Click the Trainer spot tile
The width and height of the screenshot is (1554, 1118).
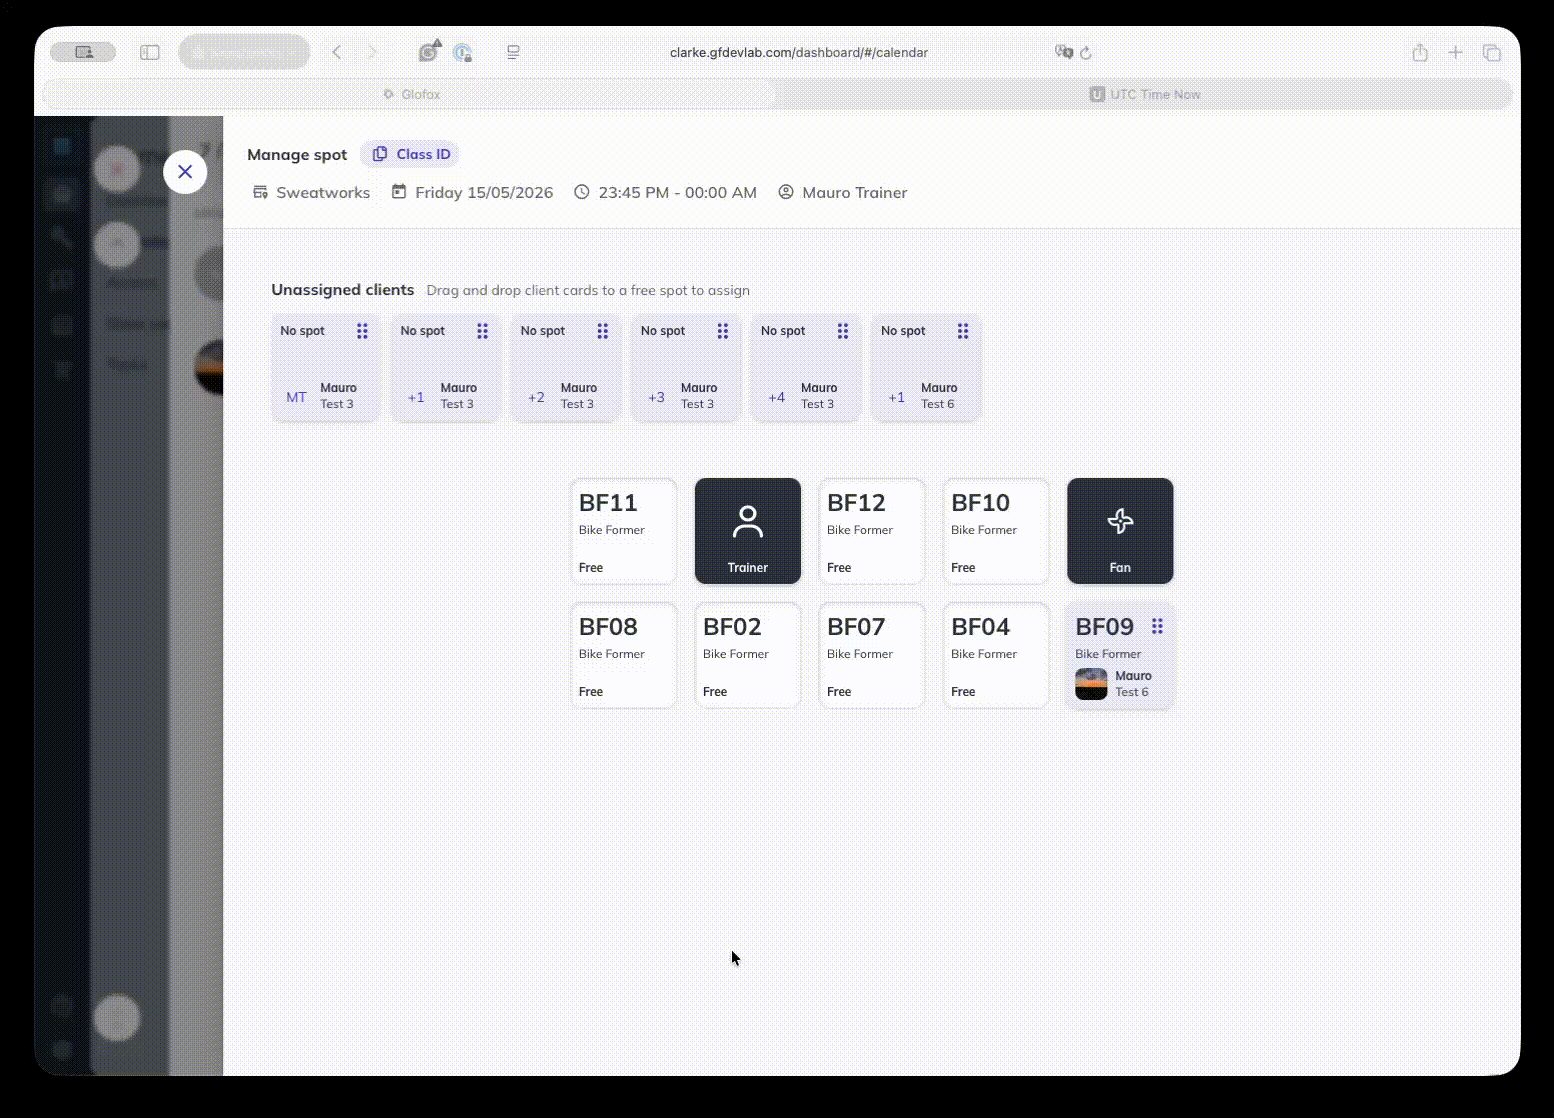[748, 531]
